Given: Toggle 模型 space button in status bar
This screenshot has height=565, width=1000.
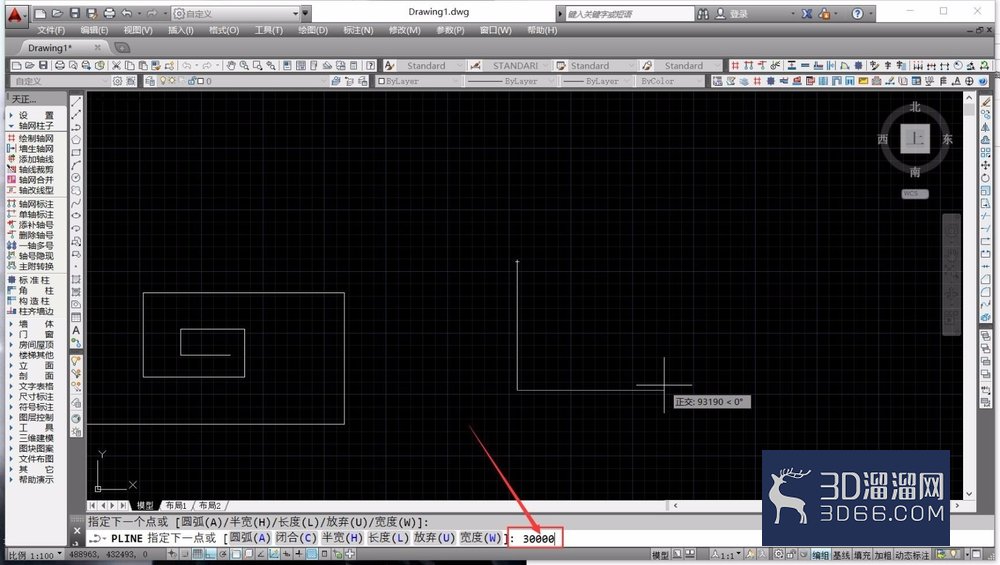Looking at the screenshot, I should [x=660, y=555].
